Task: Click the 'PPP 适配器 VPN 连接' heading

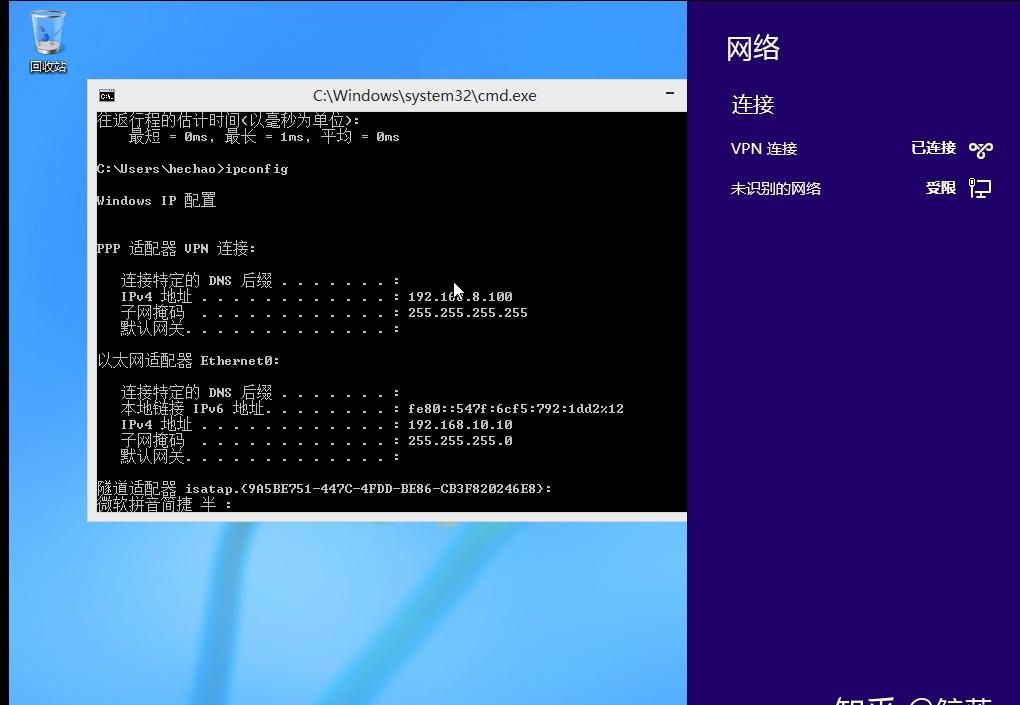Action: click(176, 248)
